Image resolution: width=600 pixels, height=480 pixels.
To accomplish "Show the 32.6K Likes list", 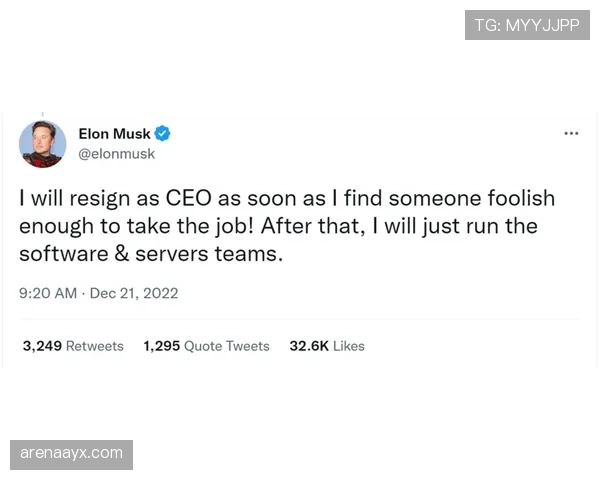I will tap(327, 346).
